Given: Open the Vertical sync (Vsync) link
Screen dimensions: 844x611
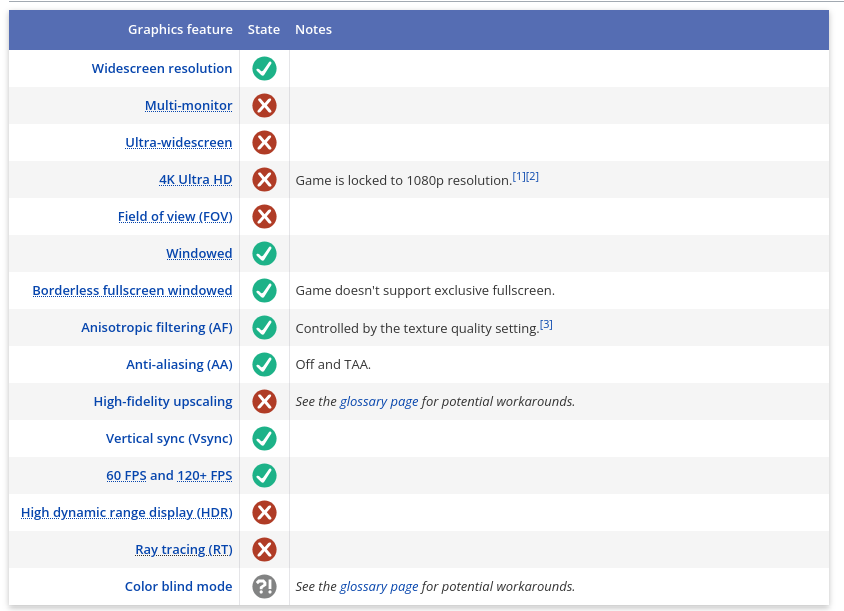Looking at the screenshot, I should 169,438.
